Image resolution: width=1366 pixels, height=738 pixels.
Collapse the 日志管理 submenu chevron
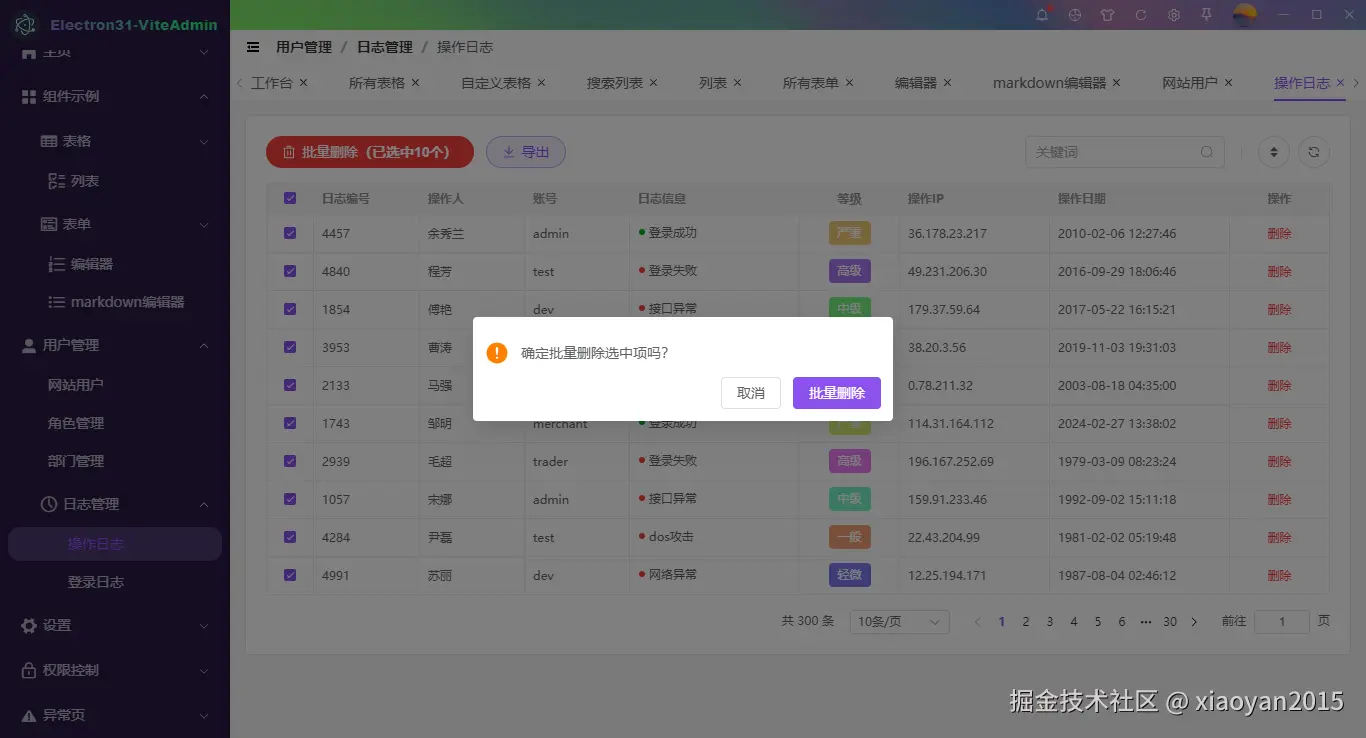pyautogui.click(x=204, y=505)
